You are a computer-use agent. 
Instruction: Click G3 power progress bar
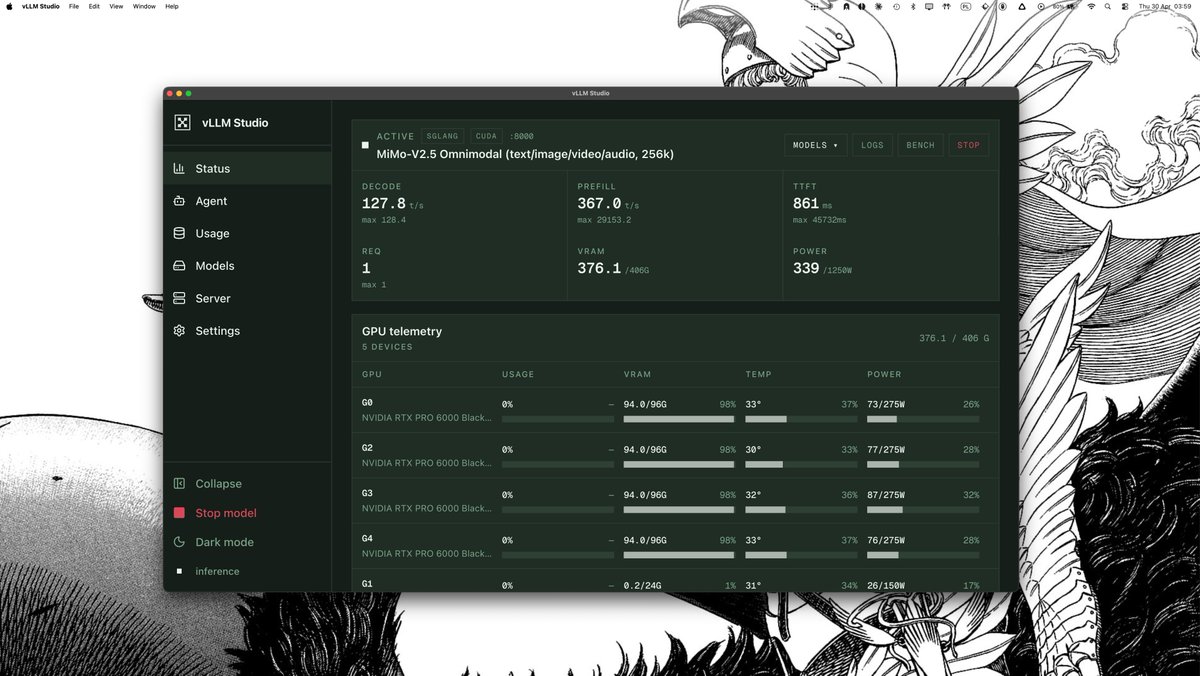pyautogui.click(x=923, y=509)
